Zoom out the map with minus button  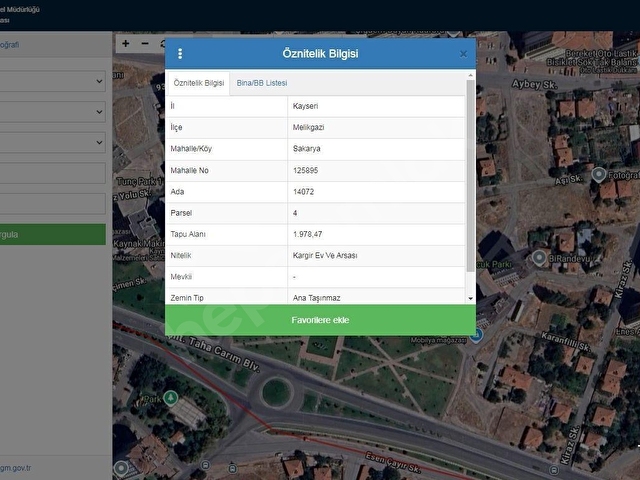(x=145, y=44)
